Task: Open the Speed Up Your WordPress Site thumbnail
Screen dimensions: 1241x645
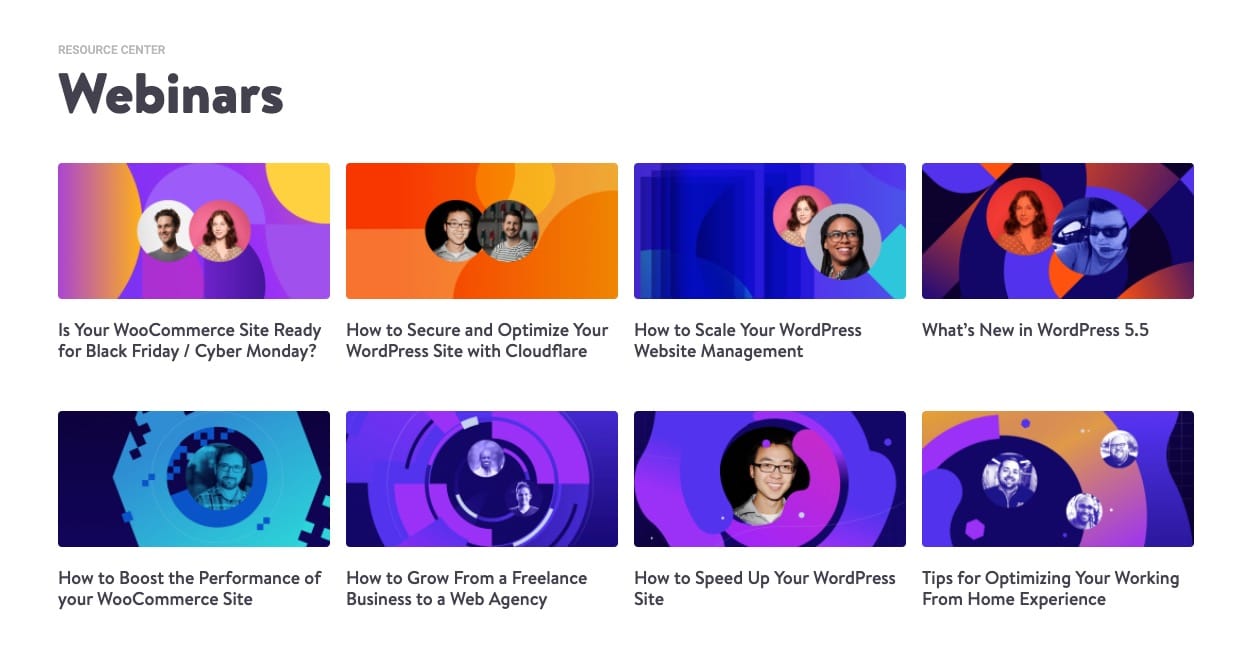Action: tap(769, 478)
